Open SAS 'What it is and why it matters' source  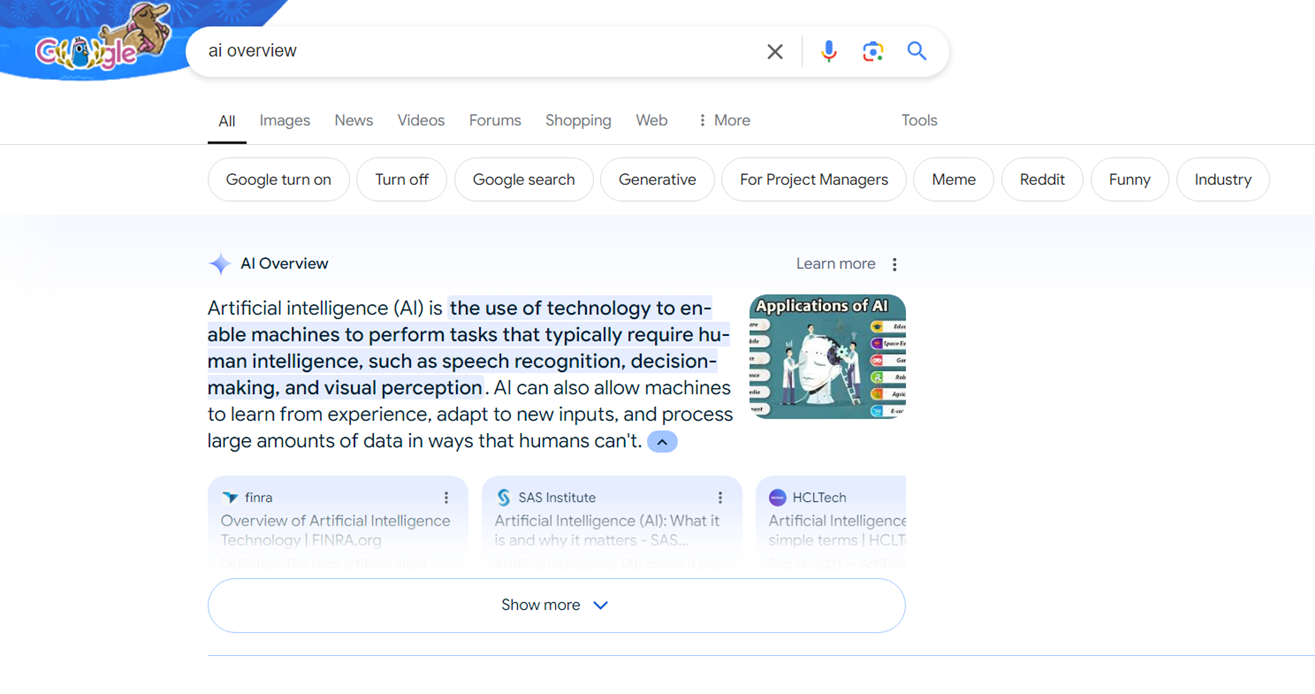click(x=607, y=530)
